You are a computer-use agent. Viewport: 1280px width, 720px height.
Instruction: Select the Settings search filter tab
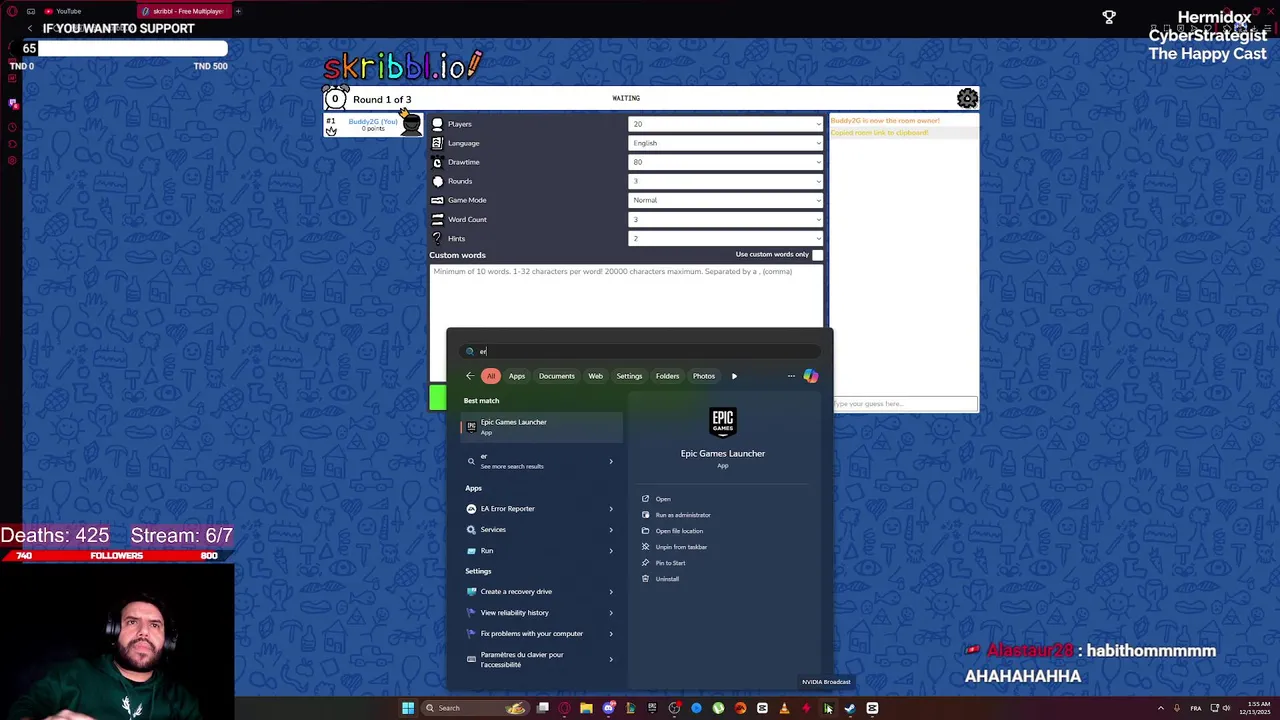629,376
